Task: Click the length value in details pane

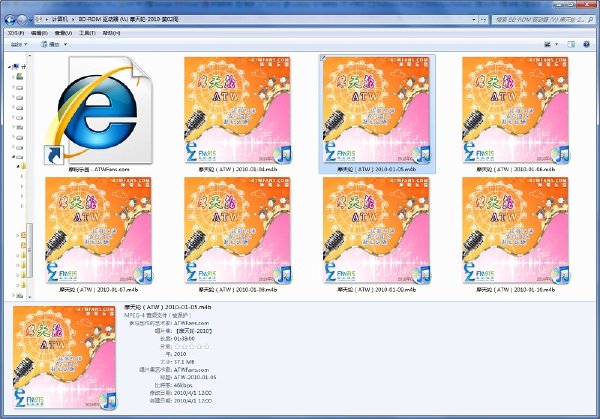Action: (184, 338)
